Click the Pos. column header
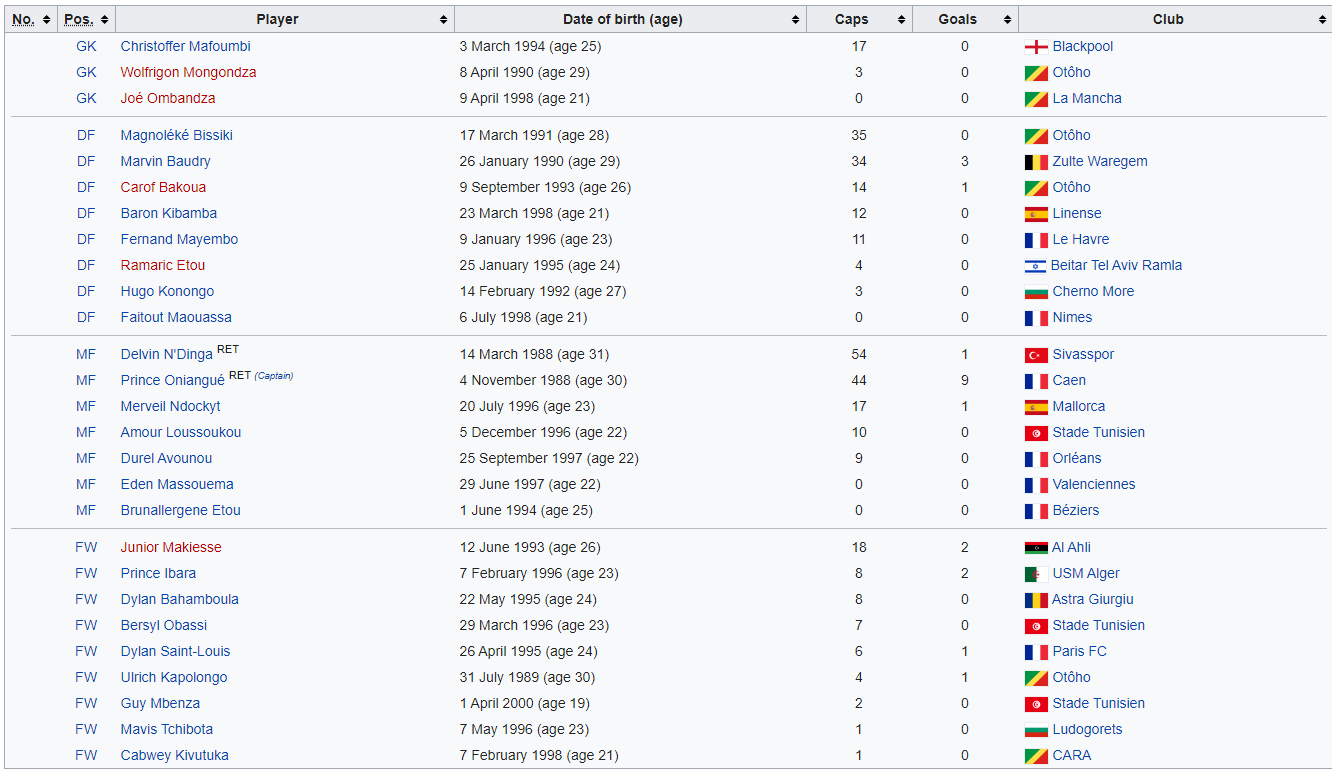The image size is (1332, 773). click(x=79, y=20)
